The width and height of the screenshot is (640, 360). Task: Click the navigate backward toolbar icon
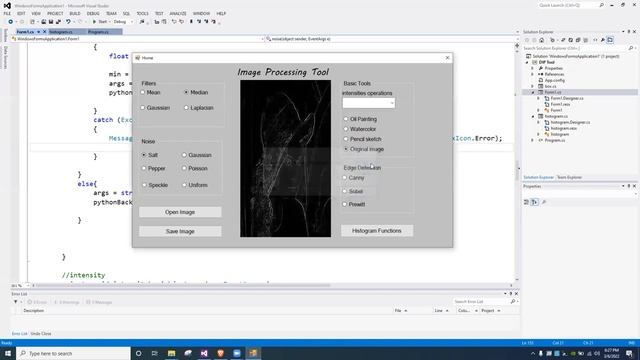click(x=11, y=22)
